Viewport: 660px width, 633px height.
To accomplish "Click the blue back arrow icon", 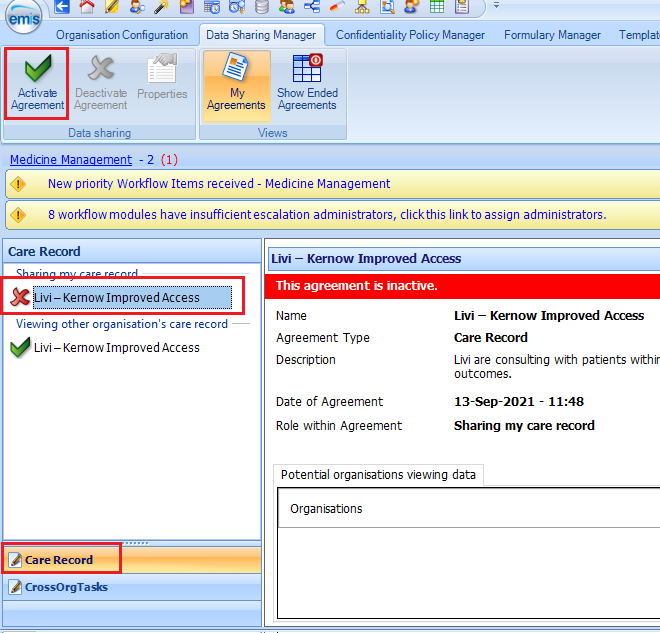I will pyautogui.click(x=62, y=7).
